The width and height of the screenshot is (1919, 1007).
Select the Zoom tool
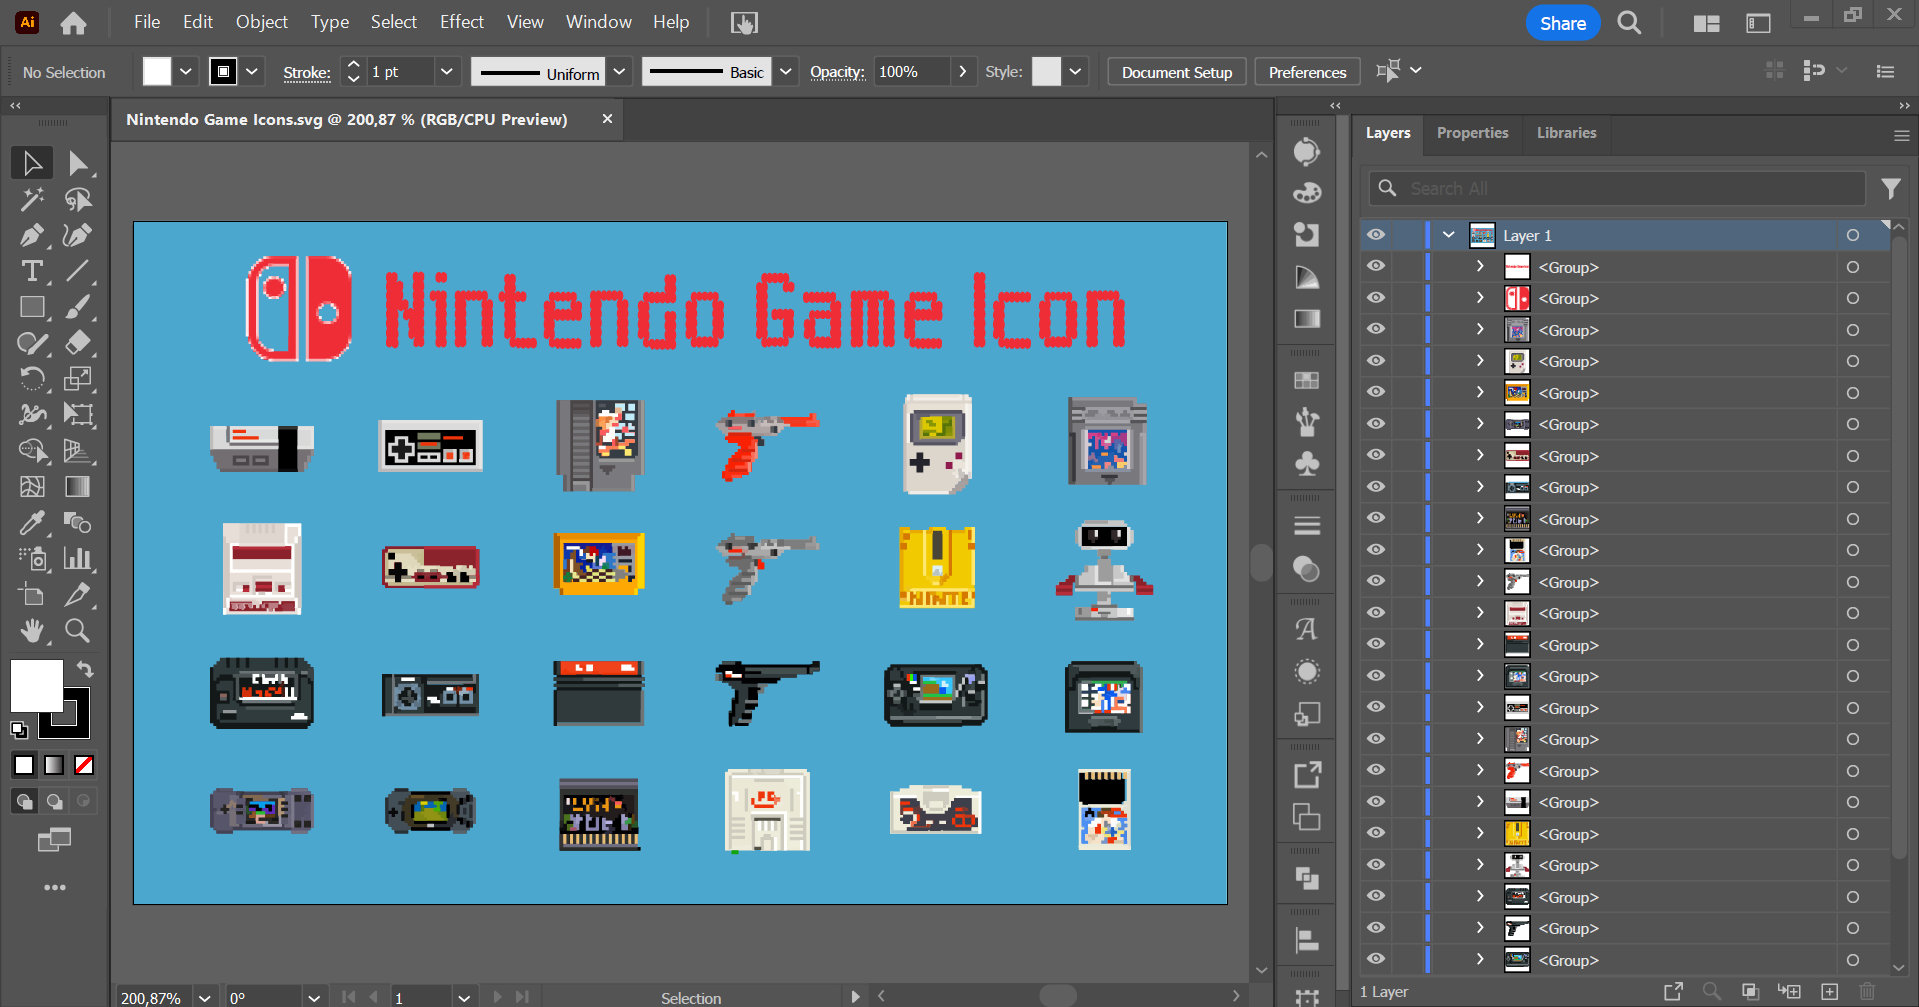click(80, 630)
